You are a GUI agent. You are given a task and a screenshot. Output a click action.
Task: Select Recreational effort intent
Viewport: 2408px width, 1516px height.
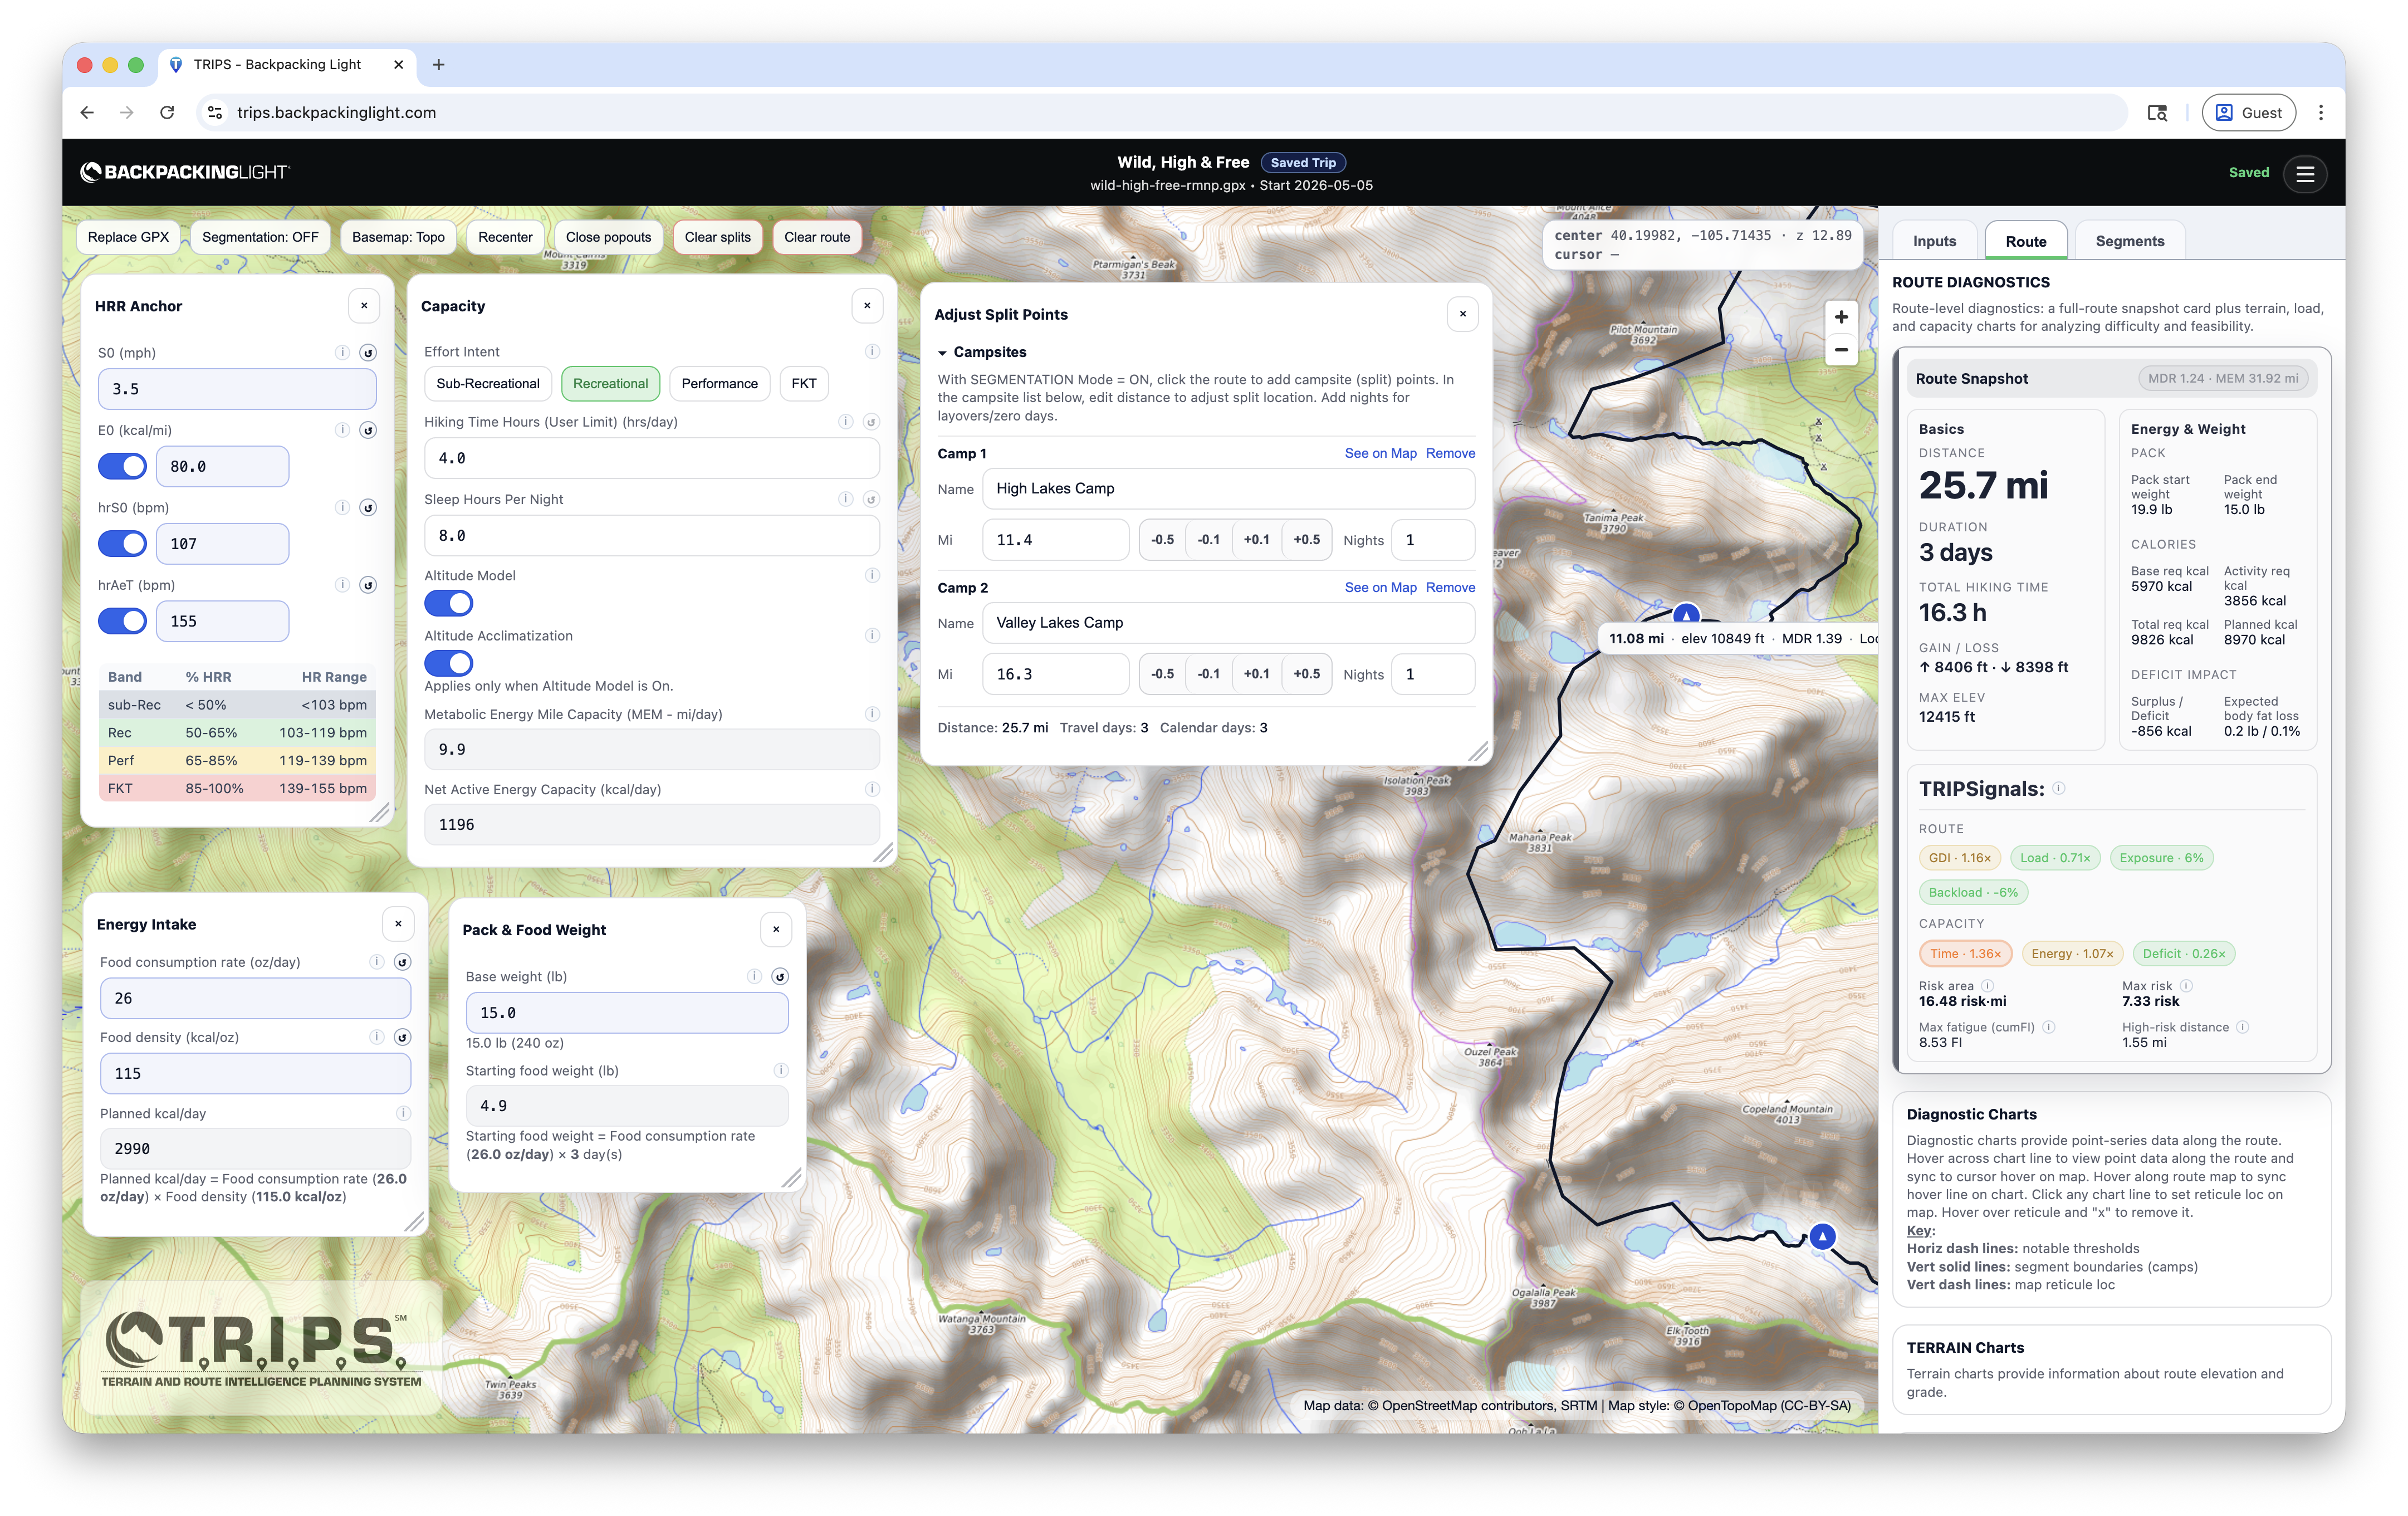coord(610,384)
